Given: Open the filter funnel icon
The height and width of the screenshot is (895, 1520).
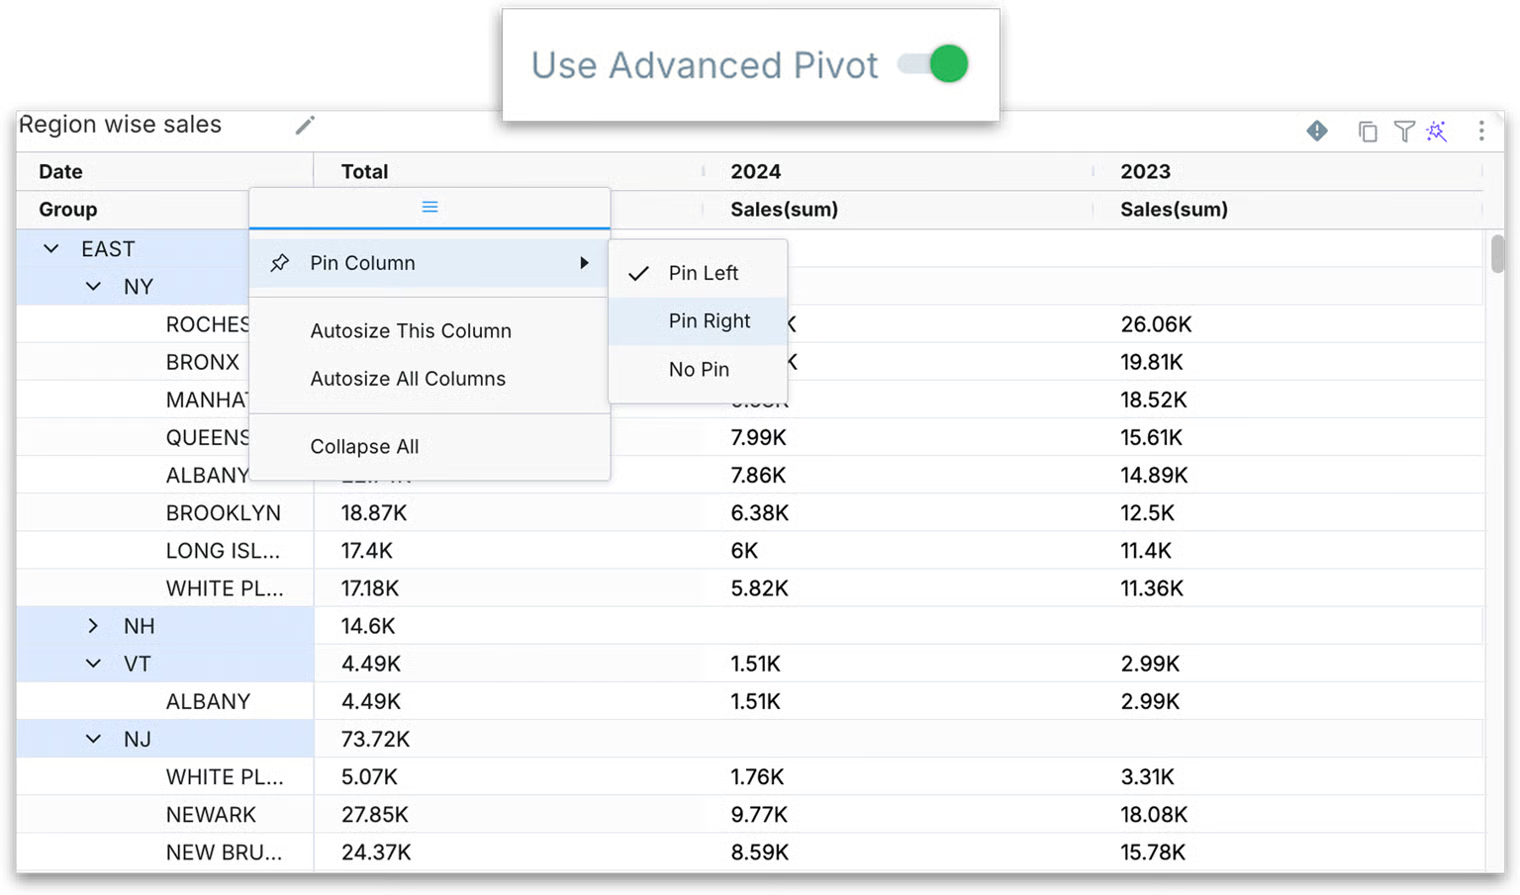Looking at the screenshot, I should (x=1404, y=132).
